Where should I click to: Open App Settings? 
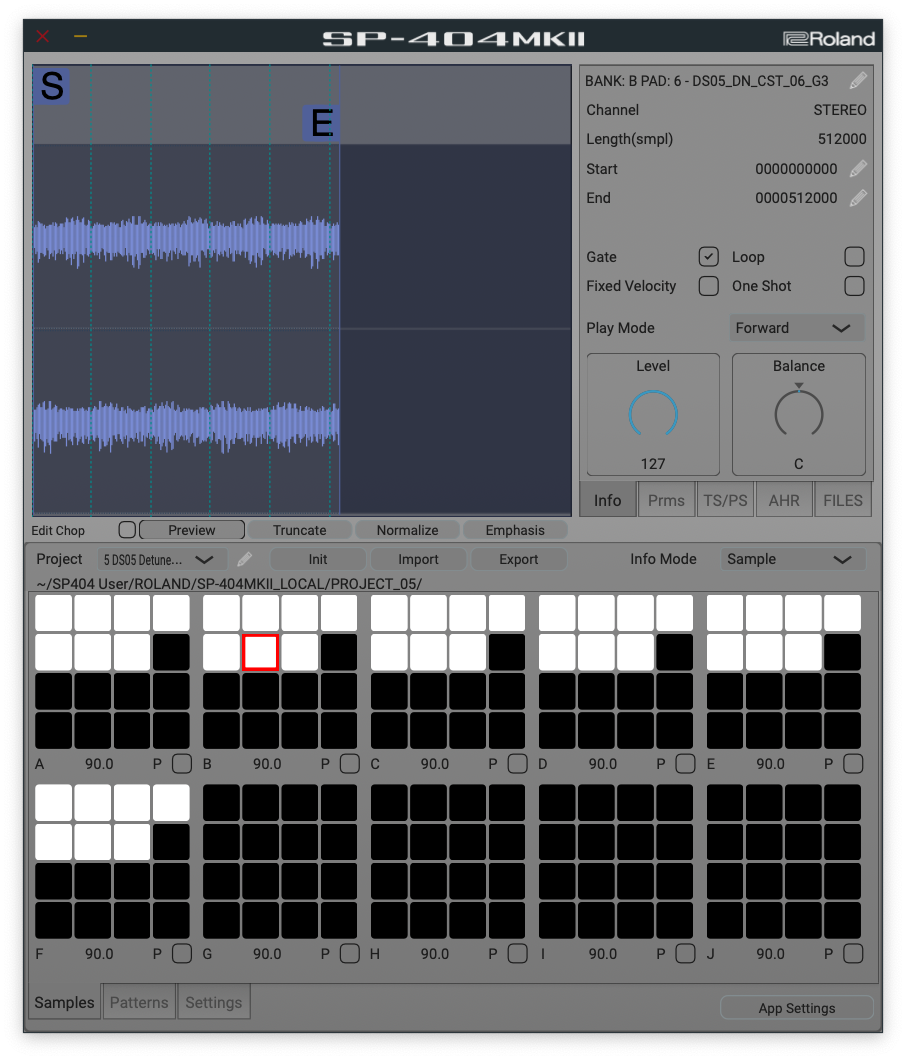[796, 1008]
